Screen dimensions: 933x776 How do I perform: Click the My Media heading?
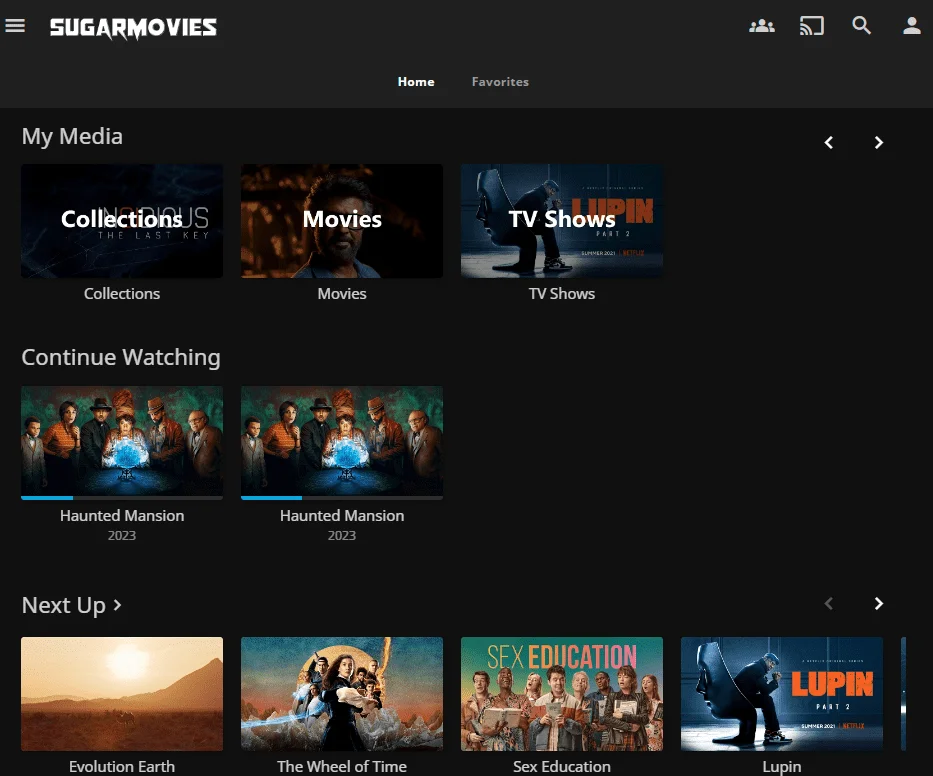click(72, 136)
